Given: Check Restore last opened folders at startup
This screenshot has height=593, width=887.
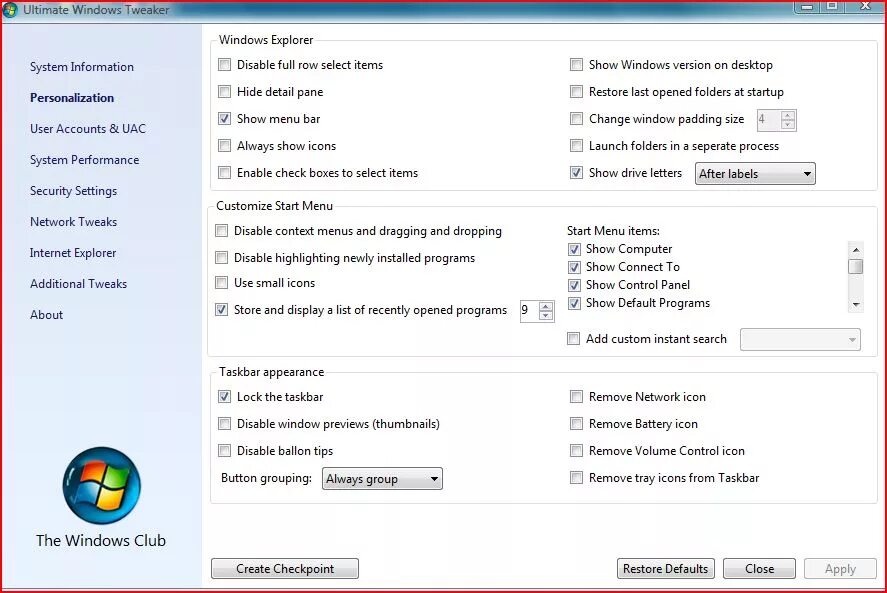Looking at the screenshot, I should [x=576, y=92].
